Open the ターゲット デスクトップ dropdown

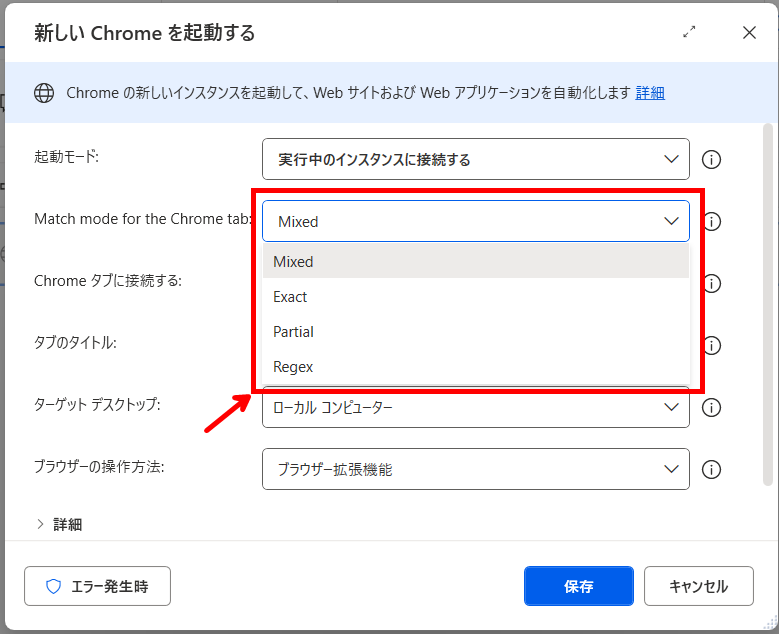pos(475,408)
